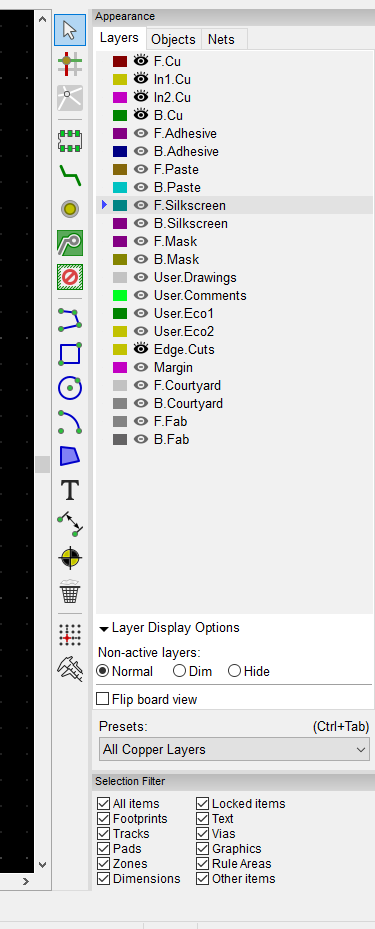The image size is (375, 929).
Task: Open the Nets tab
Action: pyautogui.click(x=221, y=39)
